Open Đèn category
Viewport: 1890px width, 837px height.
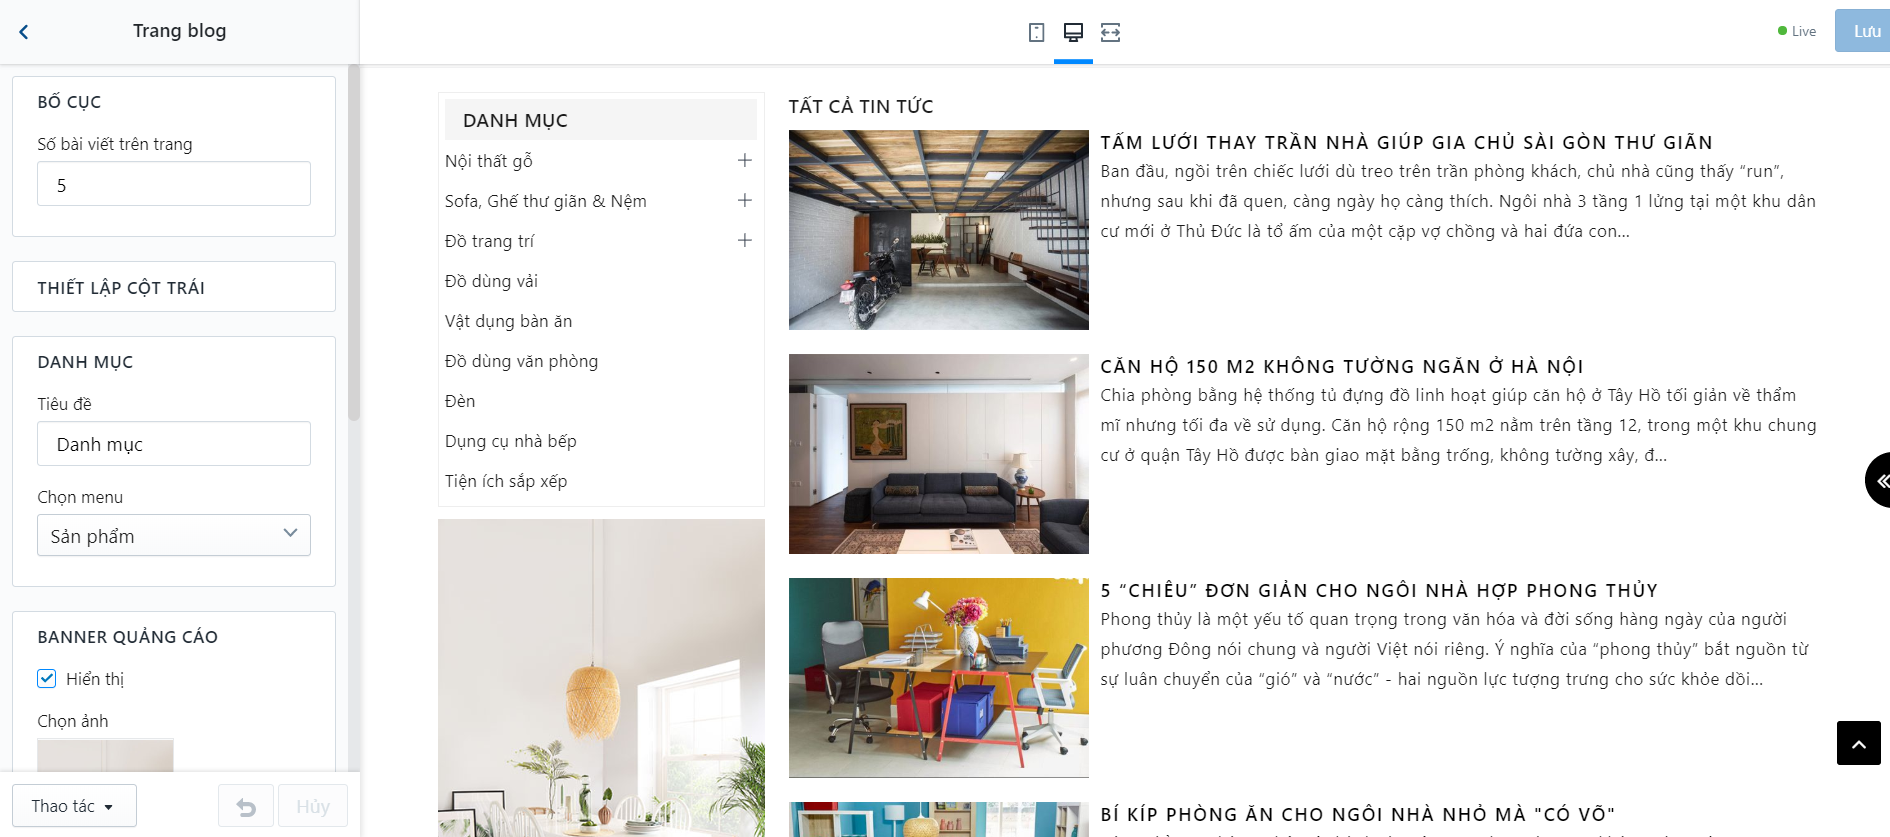(460, 401)
